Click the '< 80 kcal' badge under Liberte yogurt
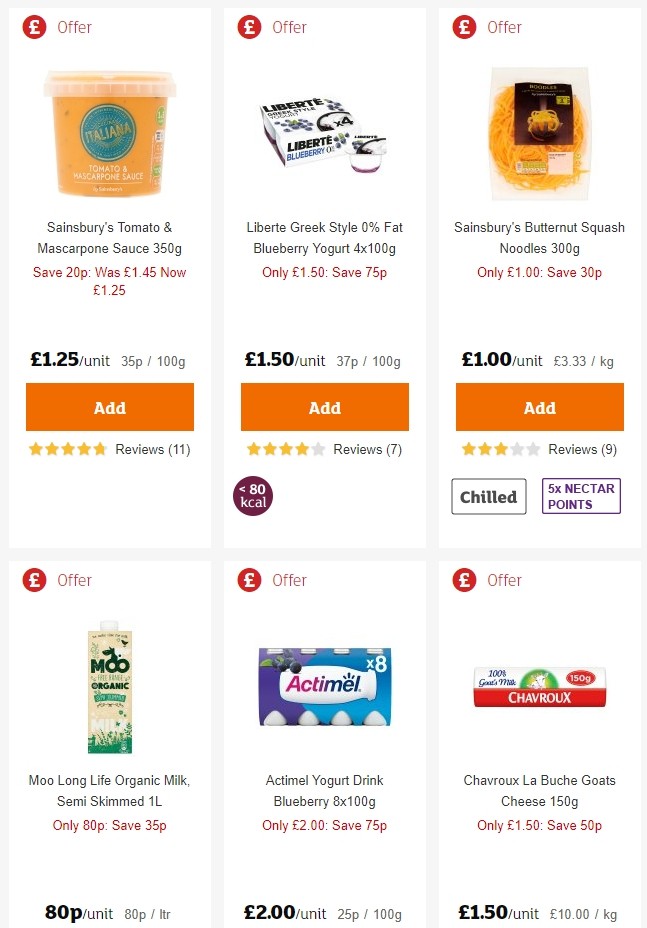647x928 pixels. pos(253,496)
